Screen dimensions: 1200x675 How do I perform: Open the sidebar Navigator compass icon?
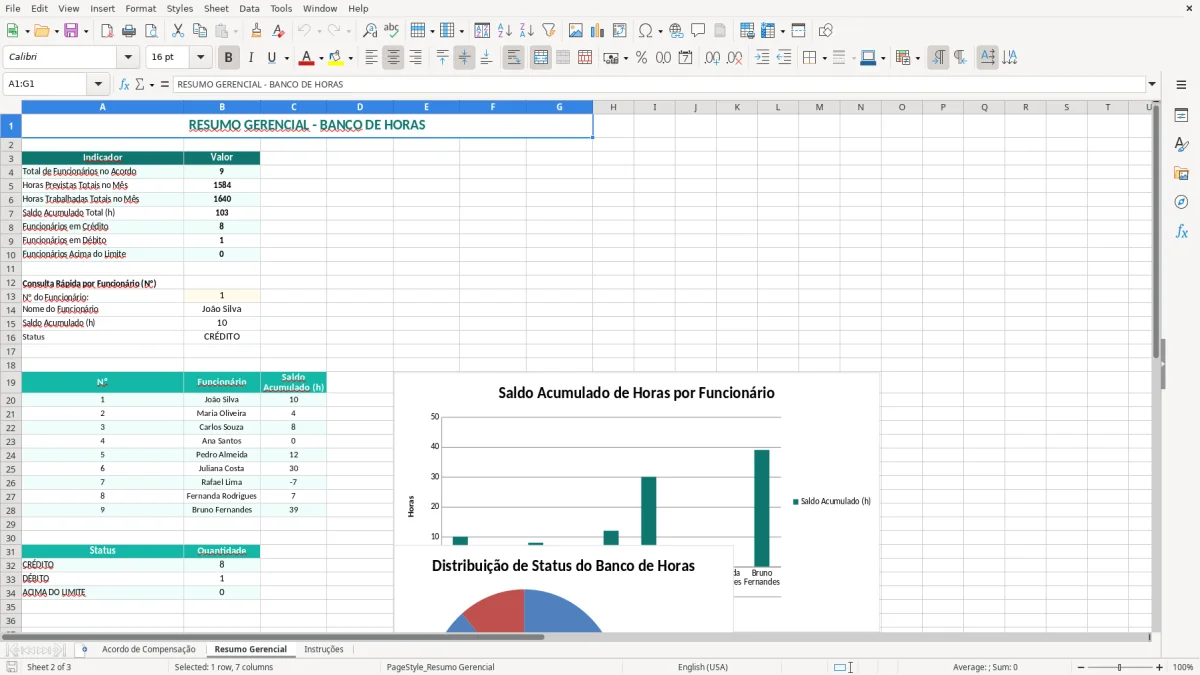1181,202
